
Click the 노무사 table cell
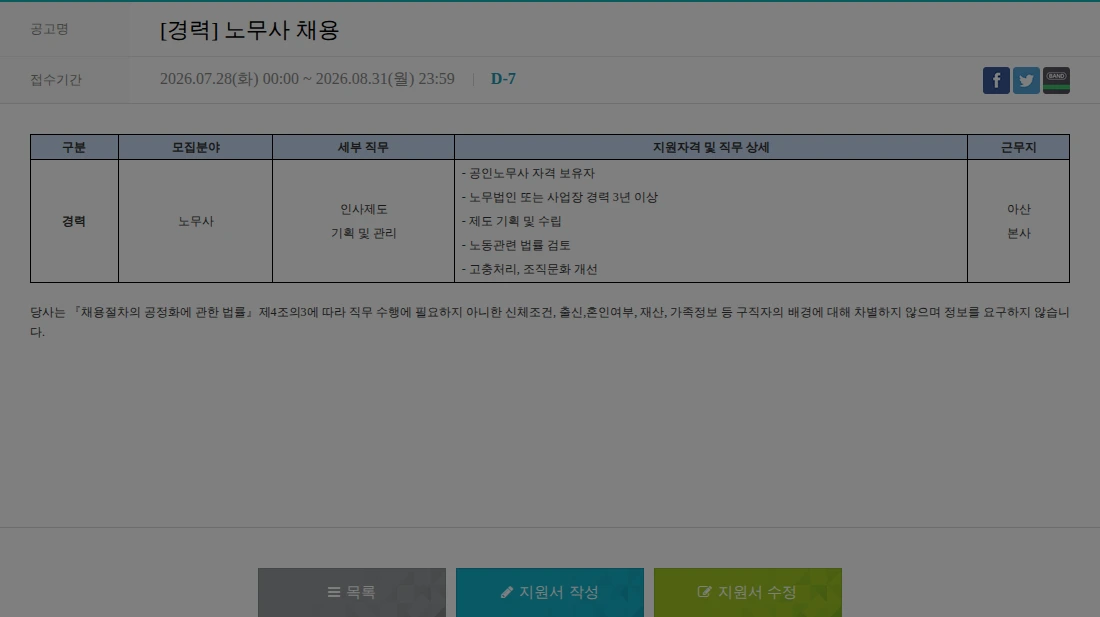[196, 221]
